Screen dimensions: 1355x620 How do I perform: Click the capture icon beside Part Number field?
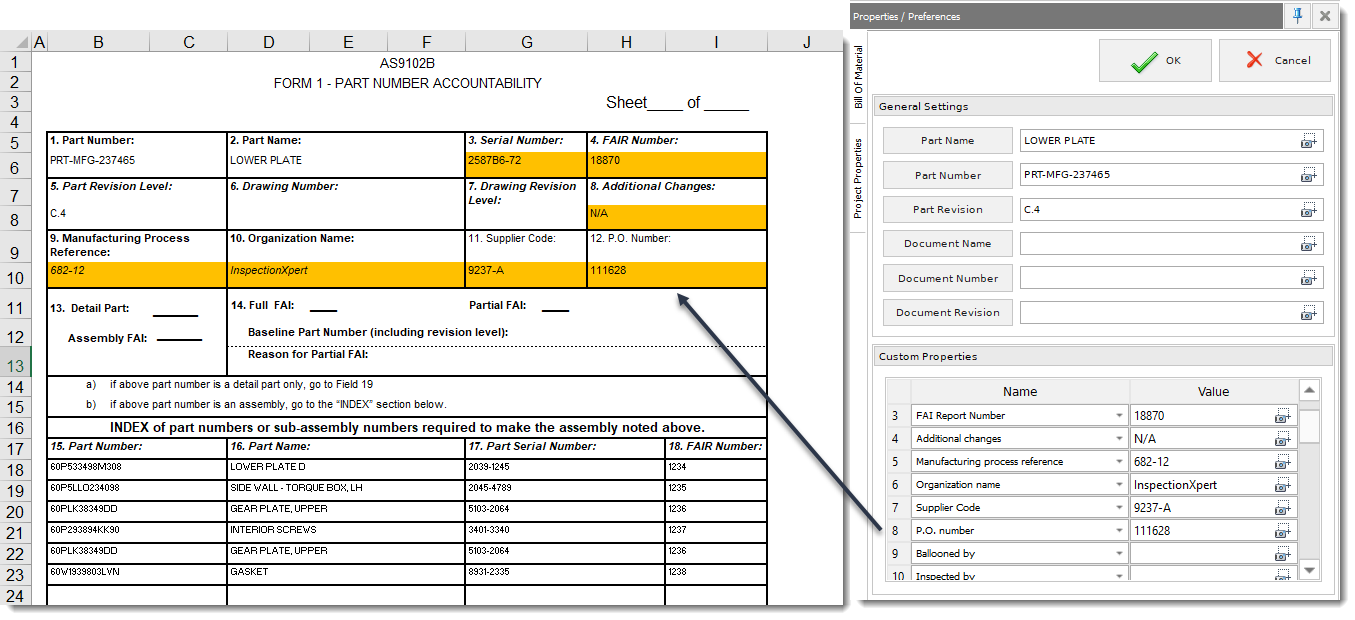[1309, 175]
